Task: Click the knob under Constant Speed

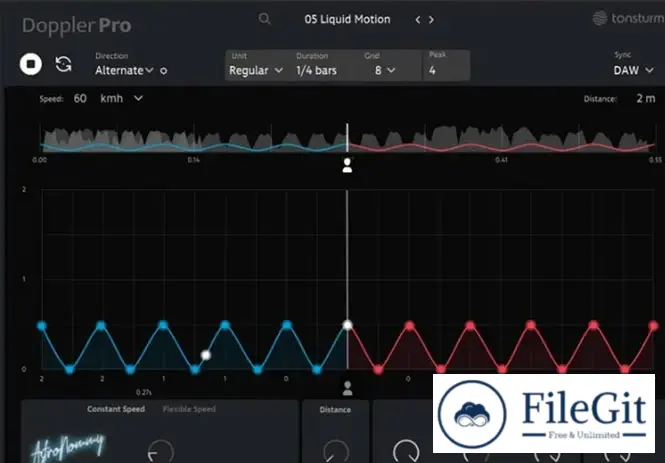Action: tap(161, 452)
